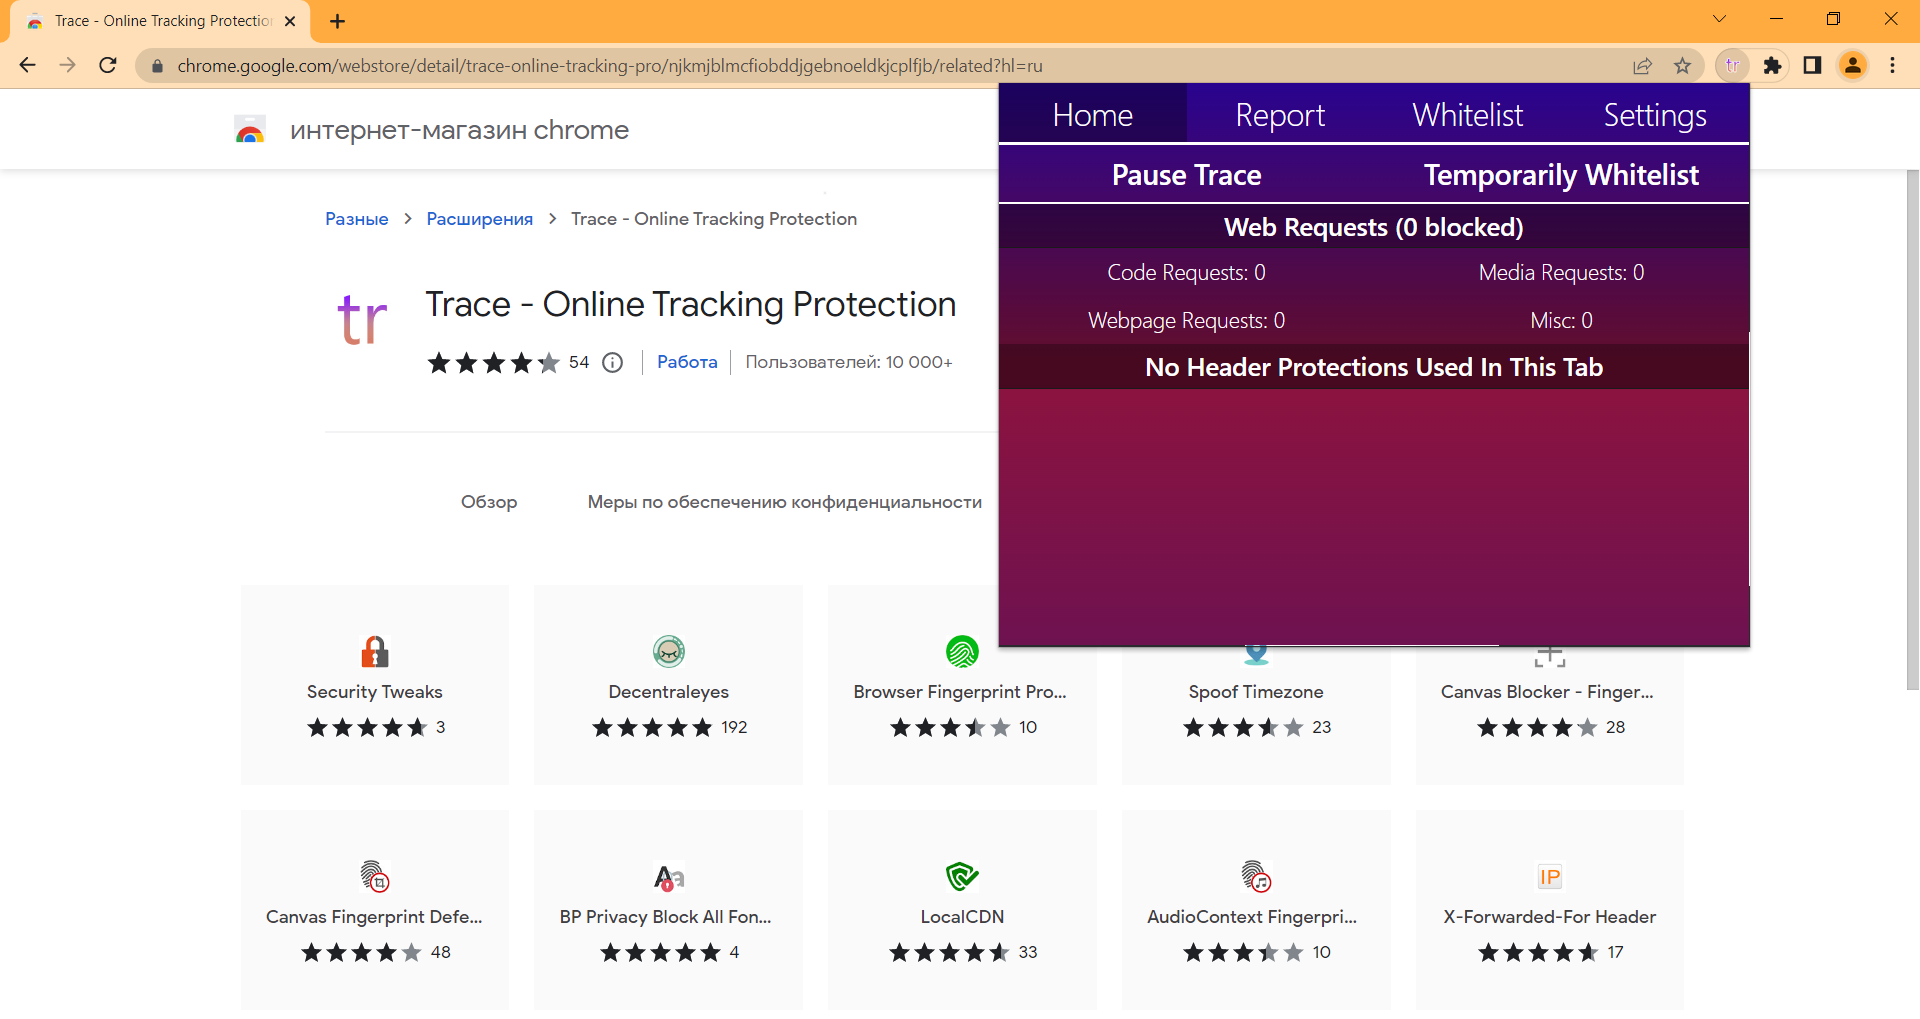Click the Canvas Fingerprint Defender icon
Screen dimensions: 1920x1019
pyautogui.click(x=375, y=876)
